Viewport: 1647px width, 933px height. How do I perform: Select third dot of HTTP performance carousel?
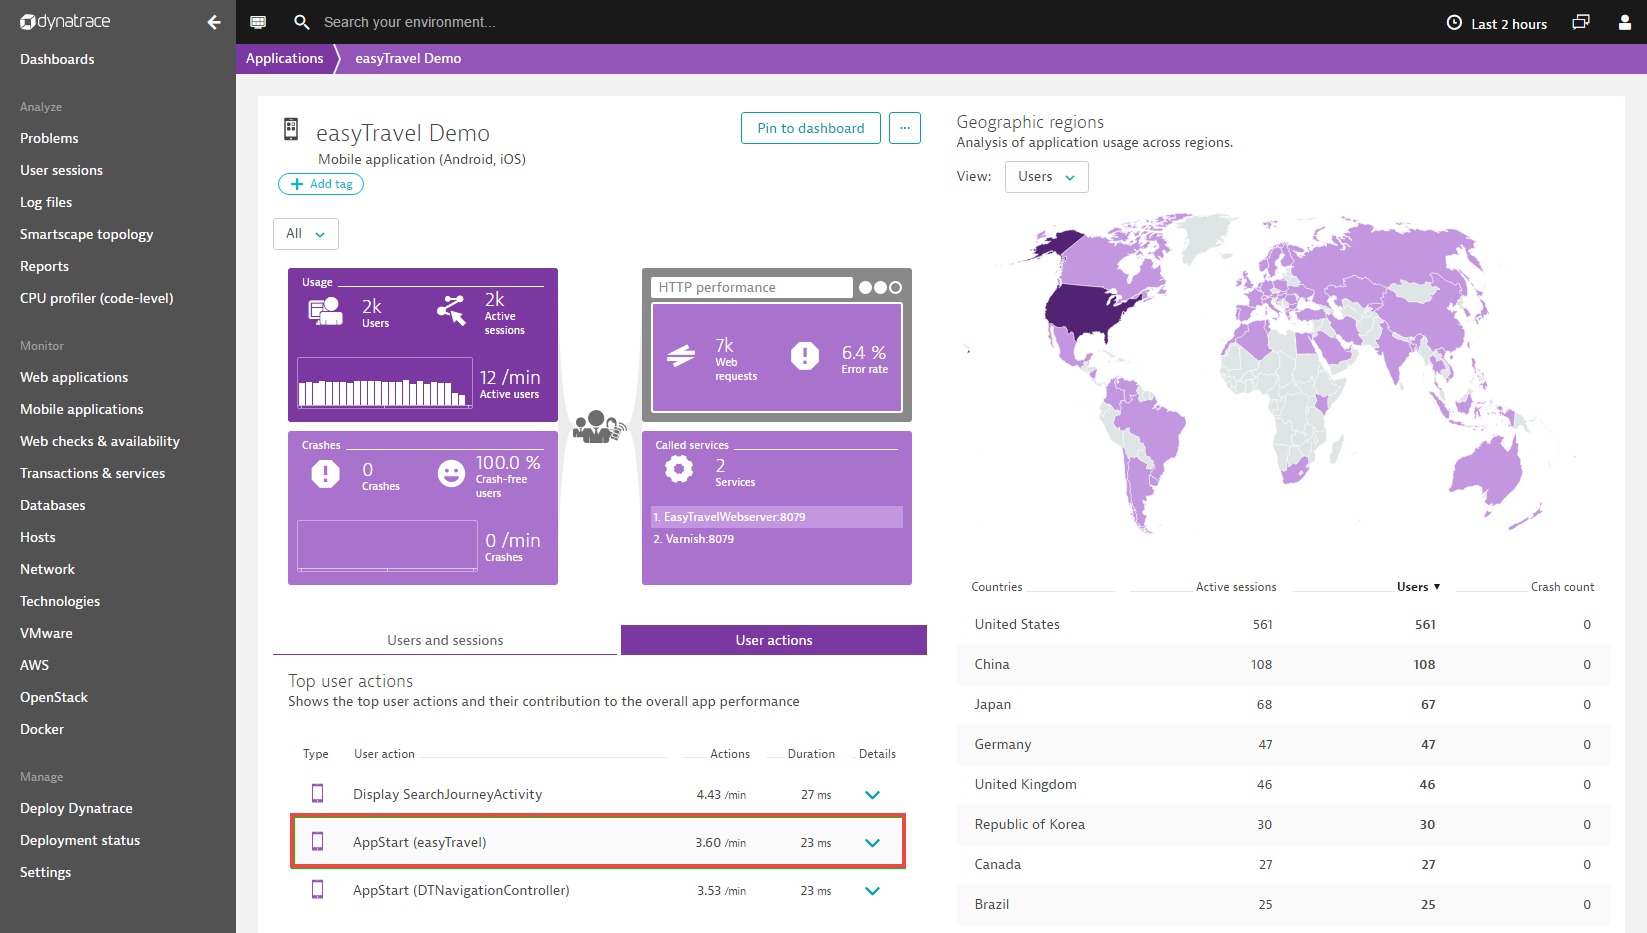895,287
